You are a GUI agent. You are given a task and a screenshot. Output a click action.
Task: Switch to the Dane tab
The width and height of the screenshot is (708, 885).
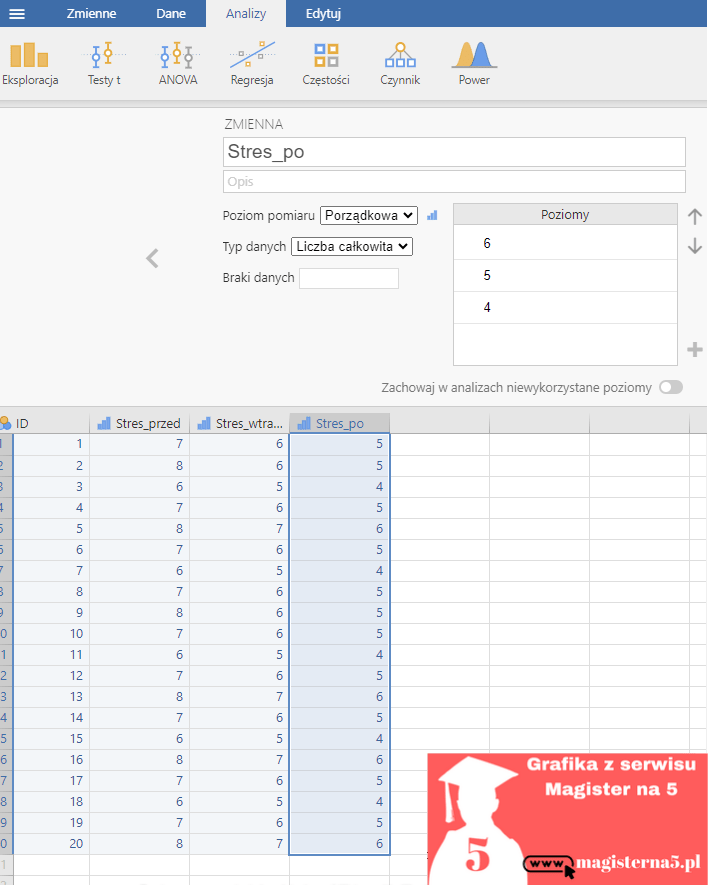[x=171, y=13]
